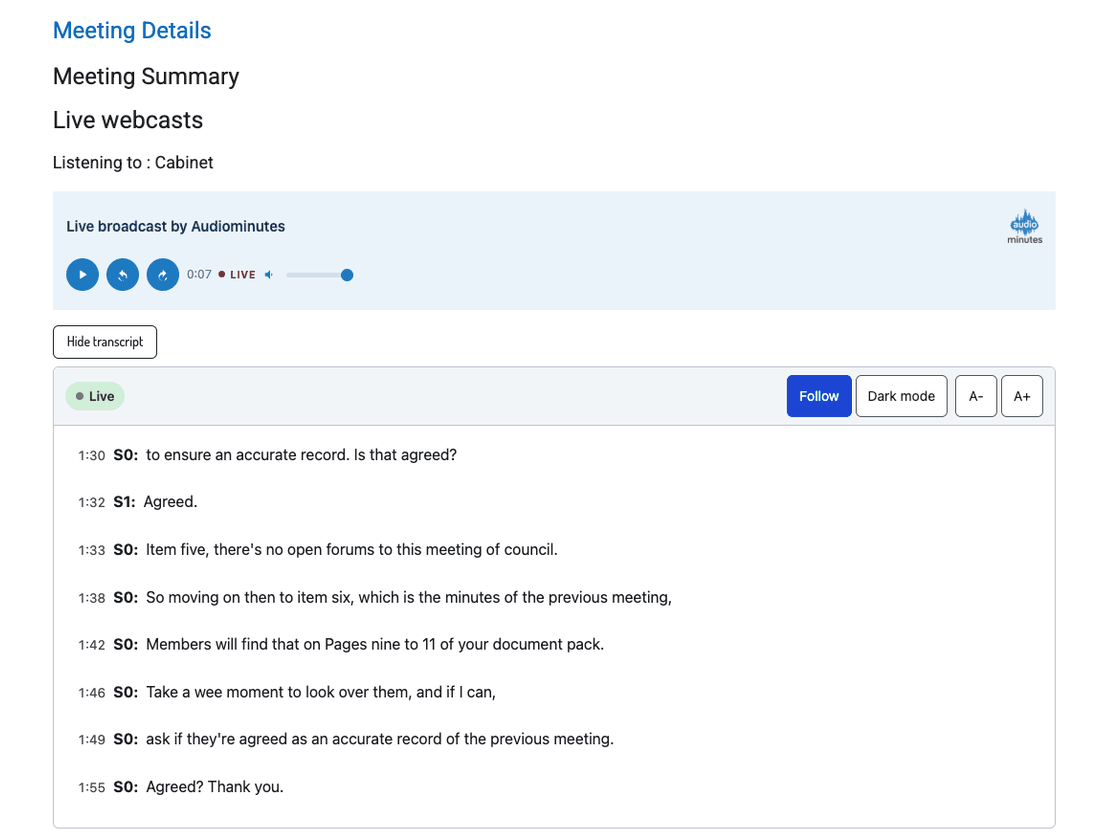The image size is (1100, 840).
Task: Click the 1:46 transcript timestamp
Action: (91, 693)
